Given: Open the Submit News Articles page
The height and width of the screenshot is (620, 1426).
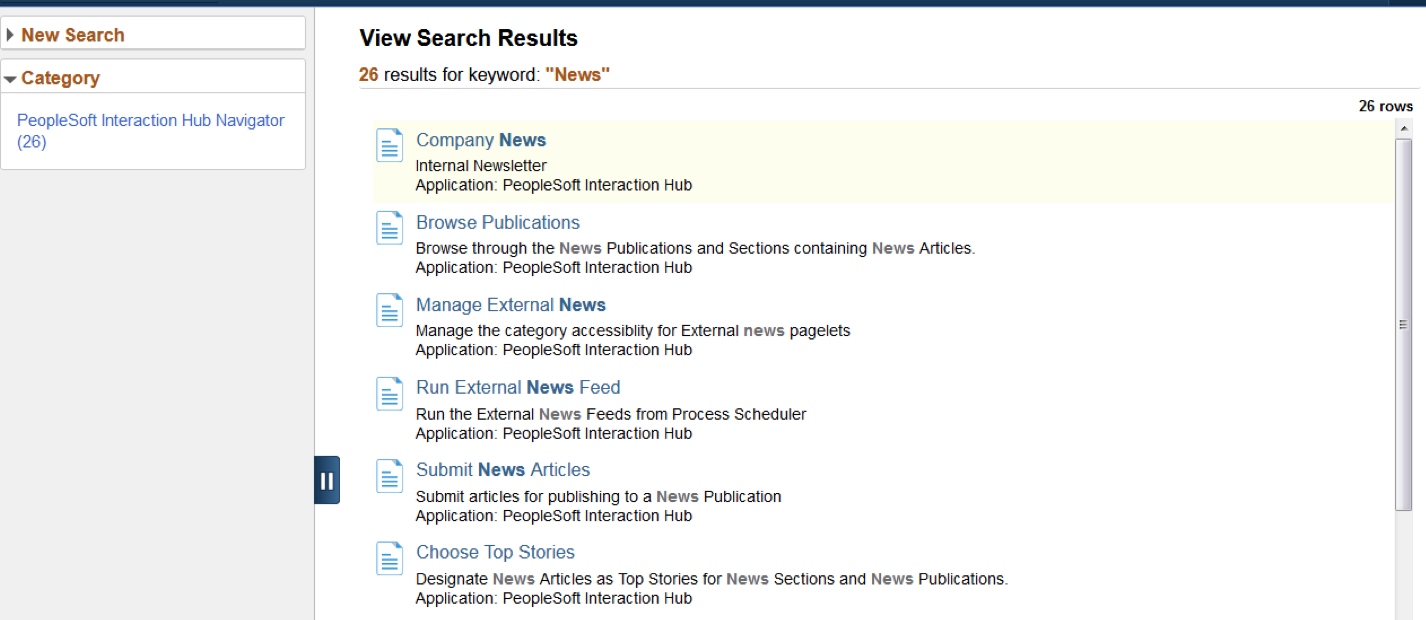Looking at the screenshot, I should 502,469.
